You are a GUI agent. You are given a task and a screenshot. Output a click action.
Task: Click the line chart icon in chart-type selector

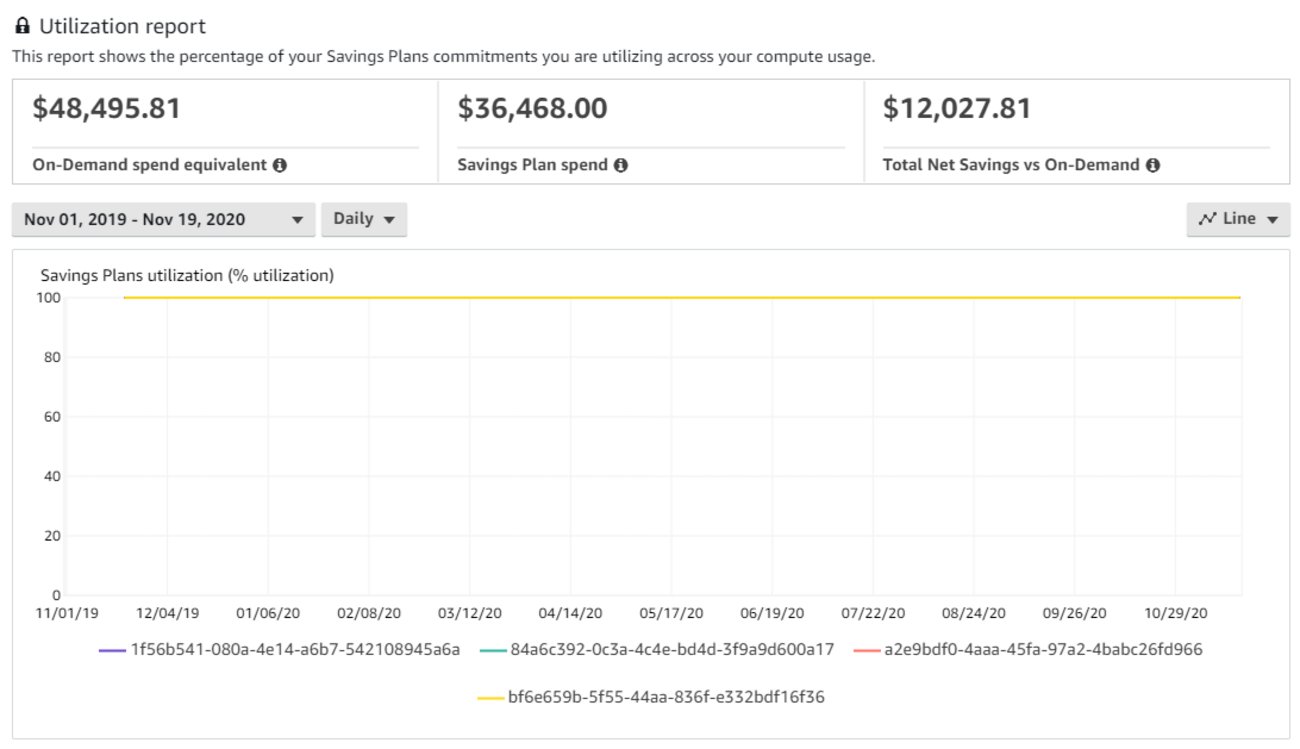coord(1208,219)
